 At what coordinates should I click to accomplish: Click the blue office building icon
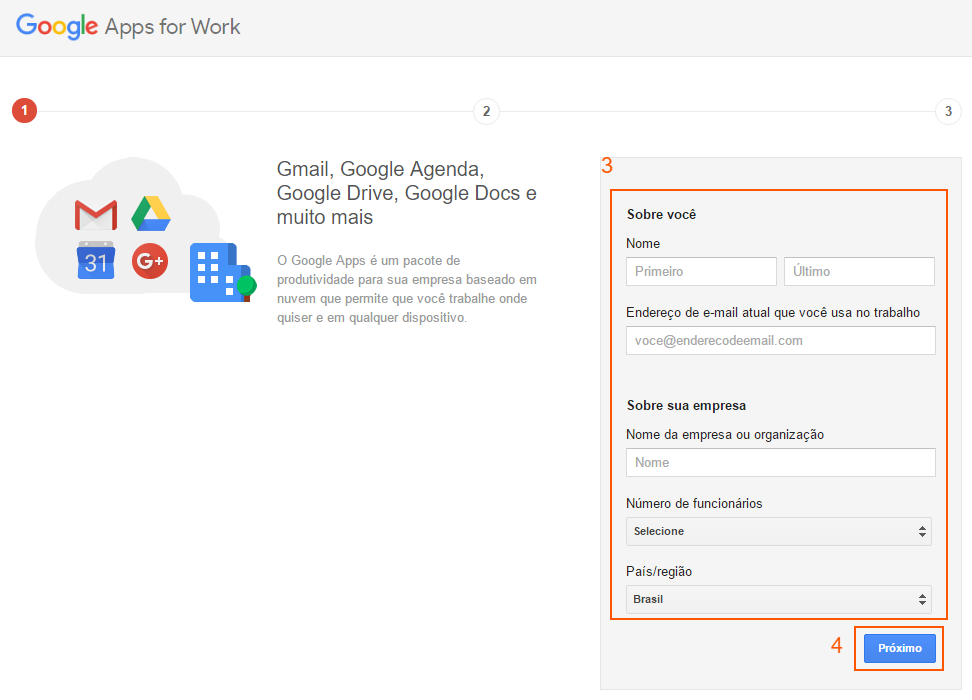223,272
